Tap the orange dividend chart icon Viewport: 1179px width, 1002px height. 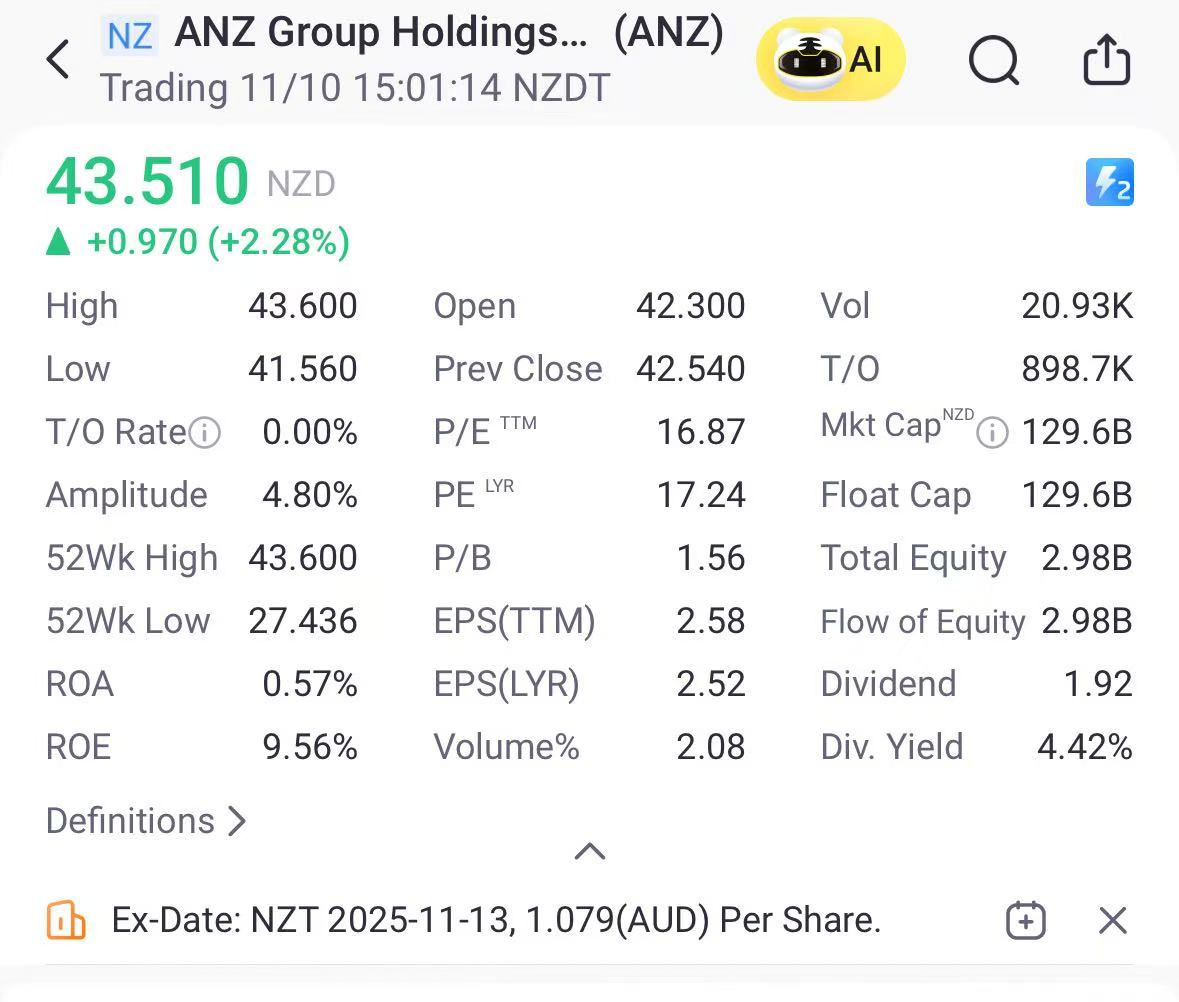(65, 920)
